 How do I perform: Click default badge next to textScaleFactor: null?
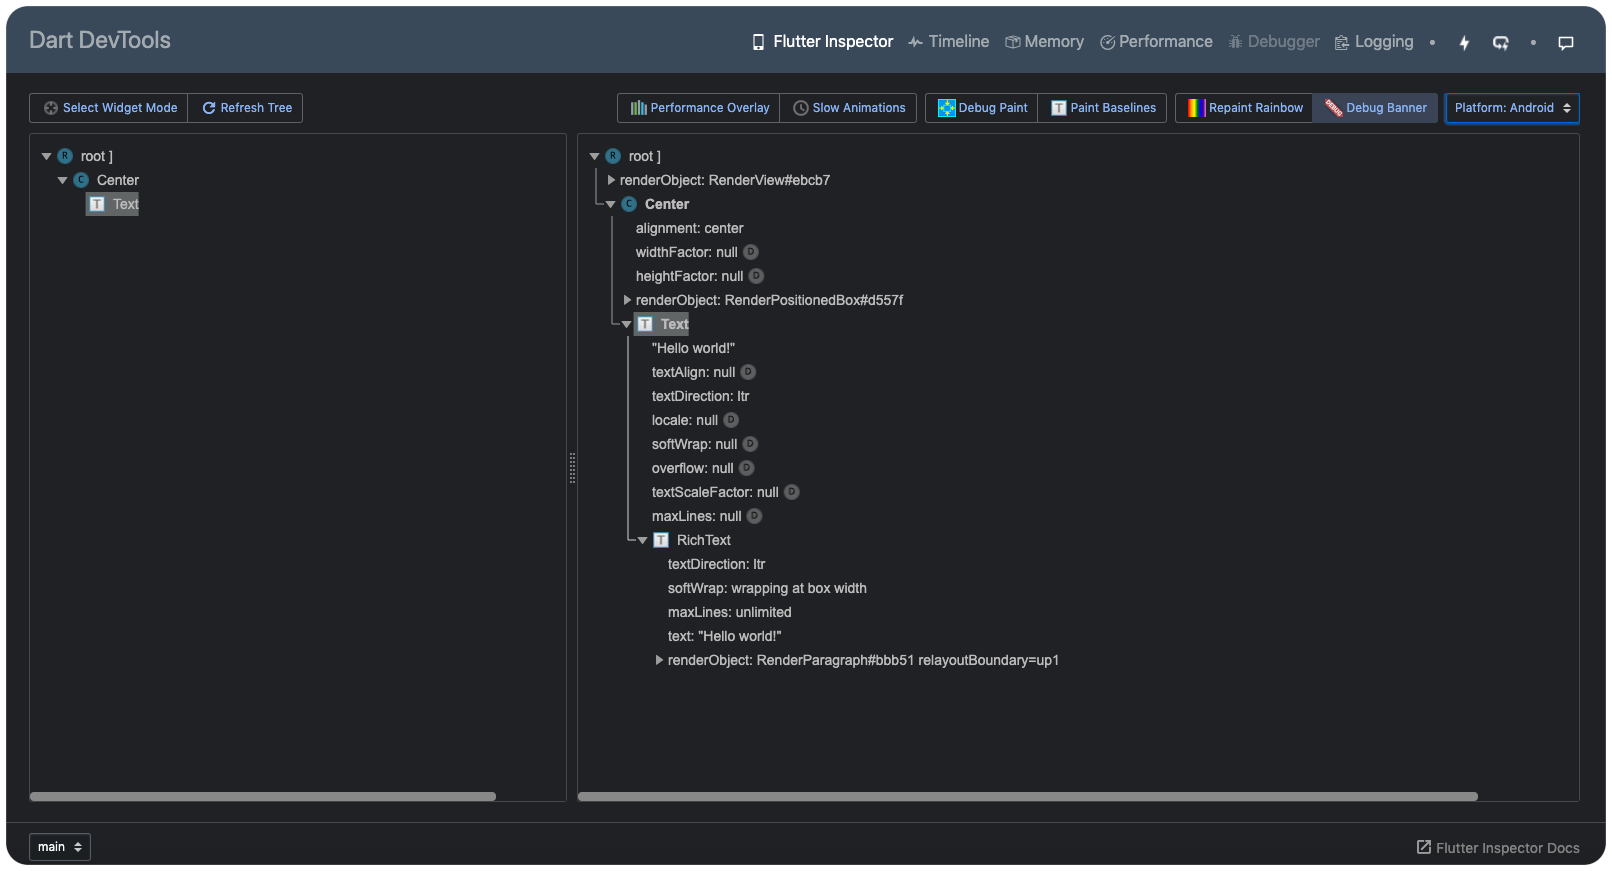(791, 492)
